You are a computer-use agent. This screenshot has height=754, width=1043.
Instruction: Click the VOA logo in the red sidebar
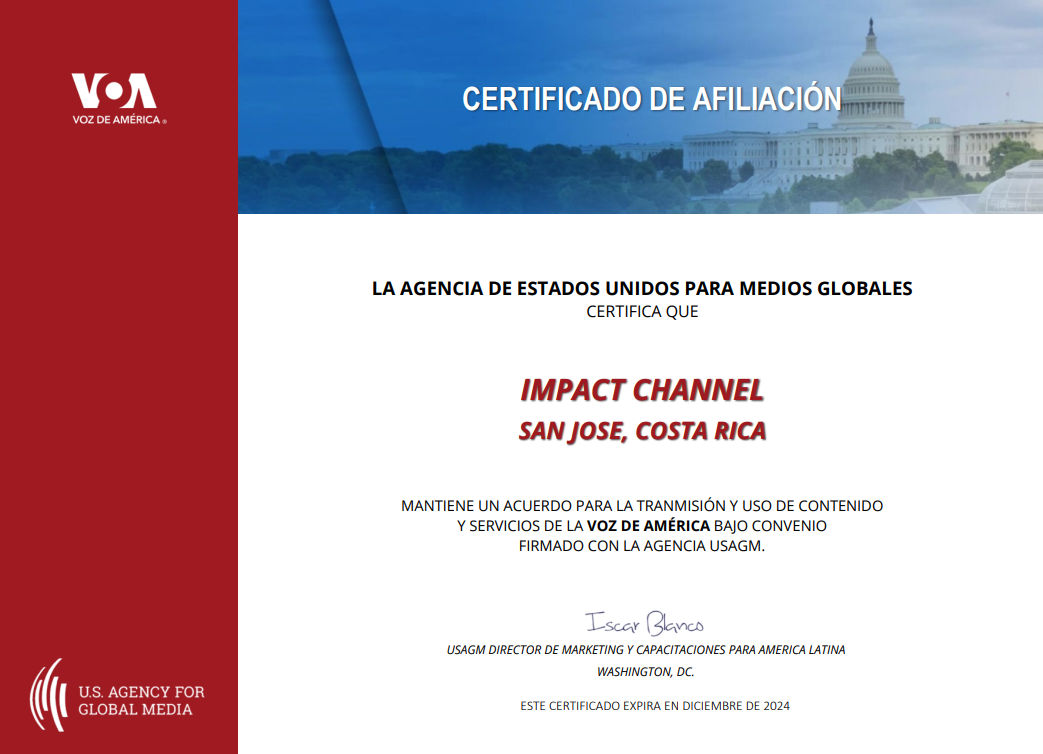pyautogui.click(x=113, y=92)
